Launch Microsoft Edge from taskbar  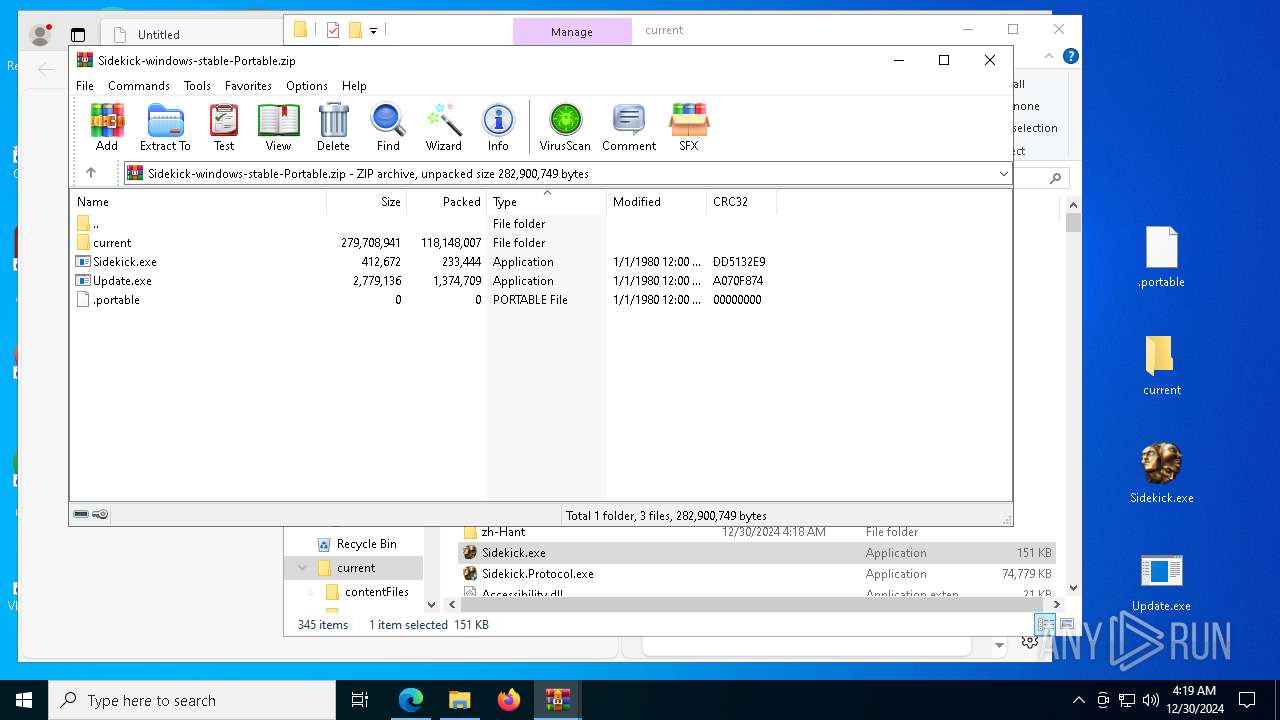point(411,700)
